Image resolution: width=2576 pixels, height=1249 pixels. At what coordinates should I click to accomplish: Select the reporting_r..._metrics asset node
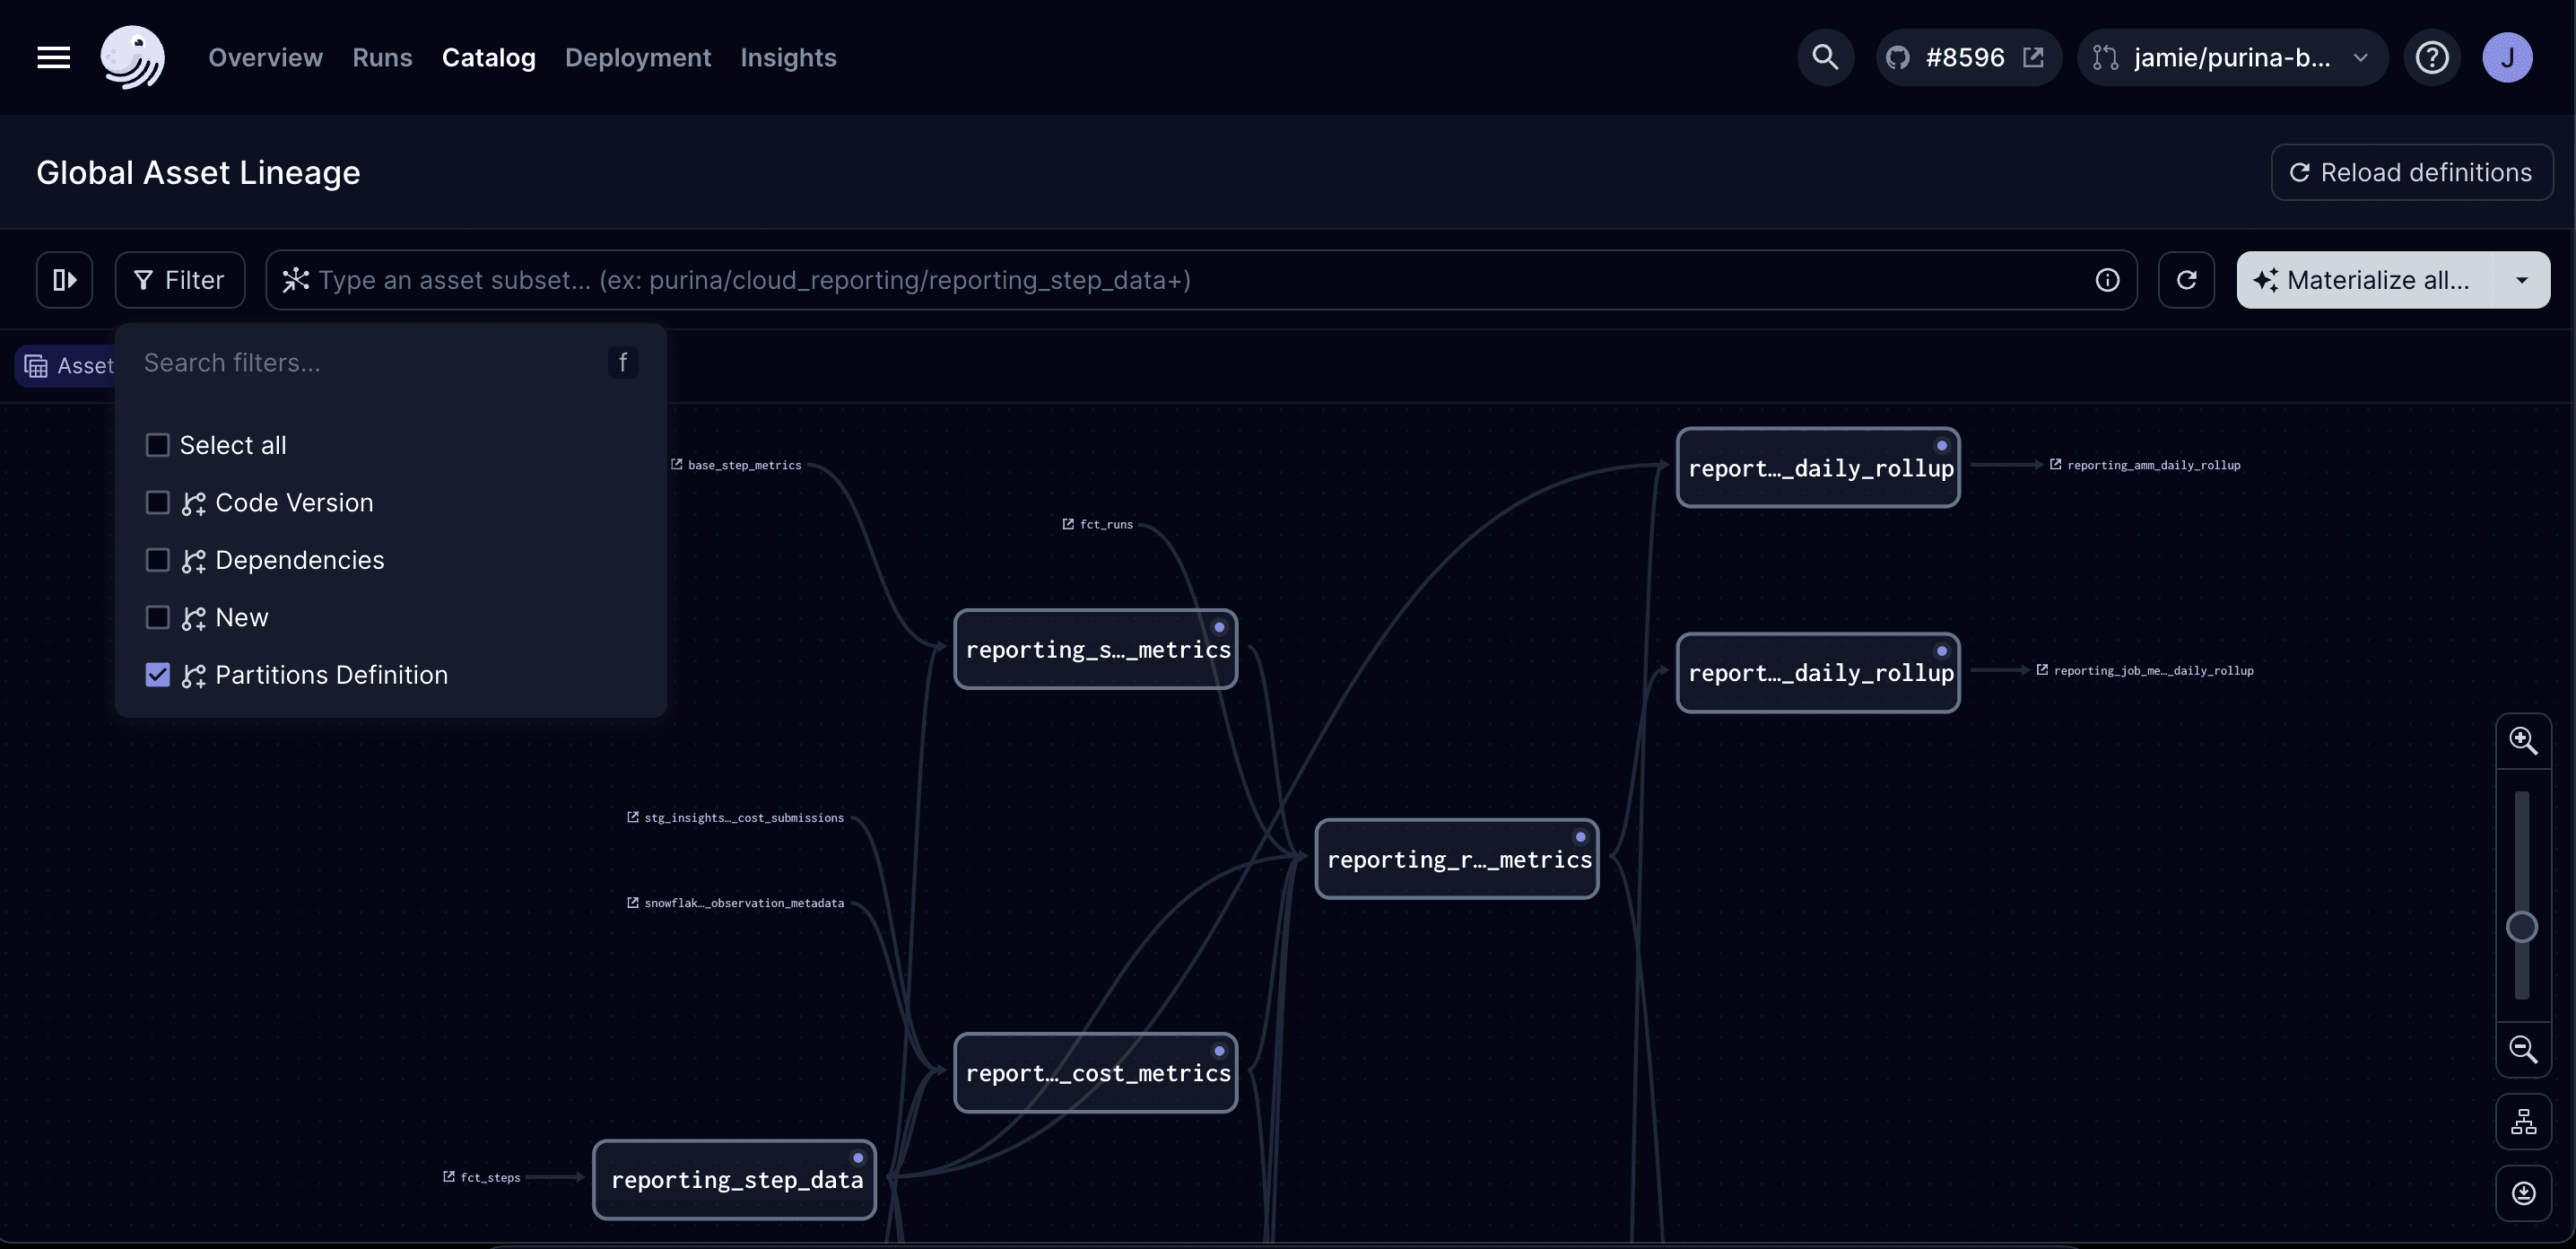pyautogui.click(x=1457, y=859)
